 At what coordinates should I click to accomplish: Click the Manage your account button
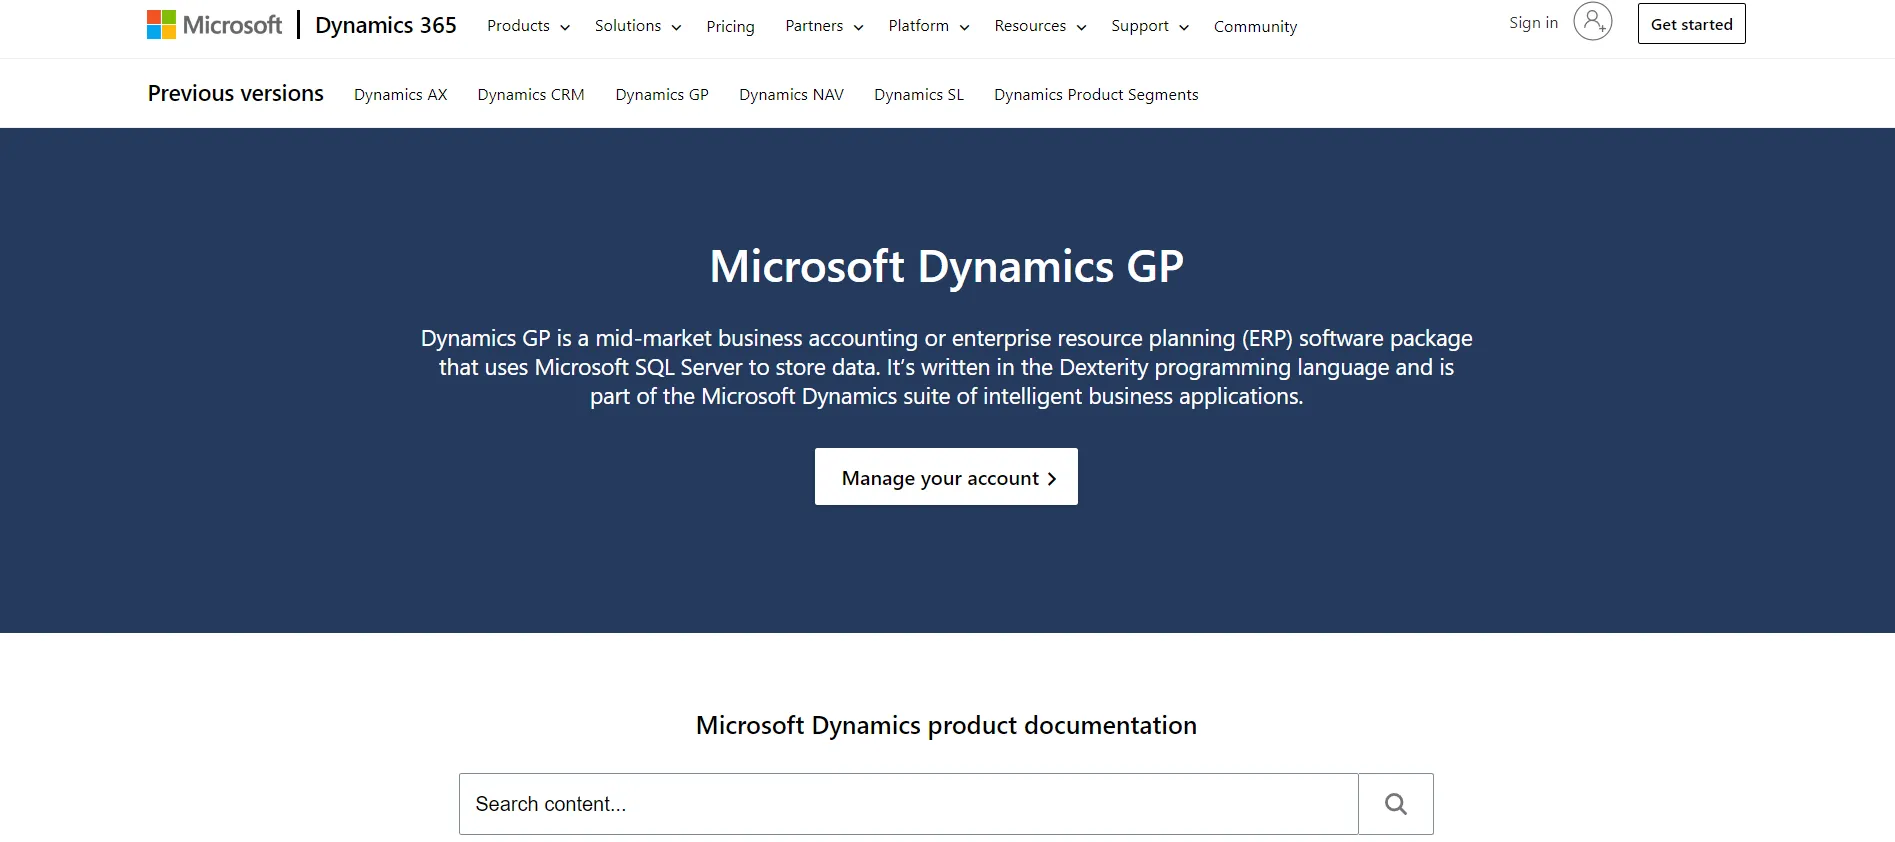(x=946, y=477)
